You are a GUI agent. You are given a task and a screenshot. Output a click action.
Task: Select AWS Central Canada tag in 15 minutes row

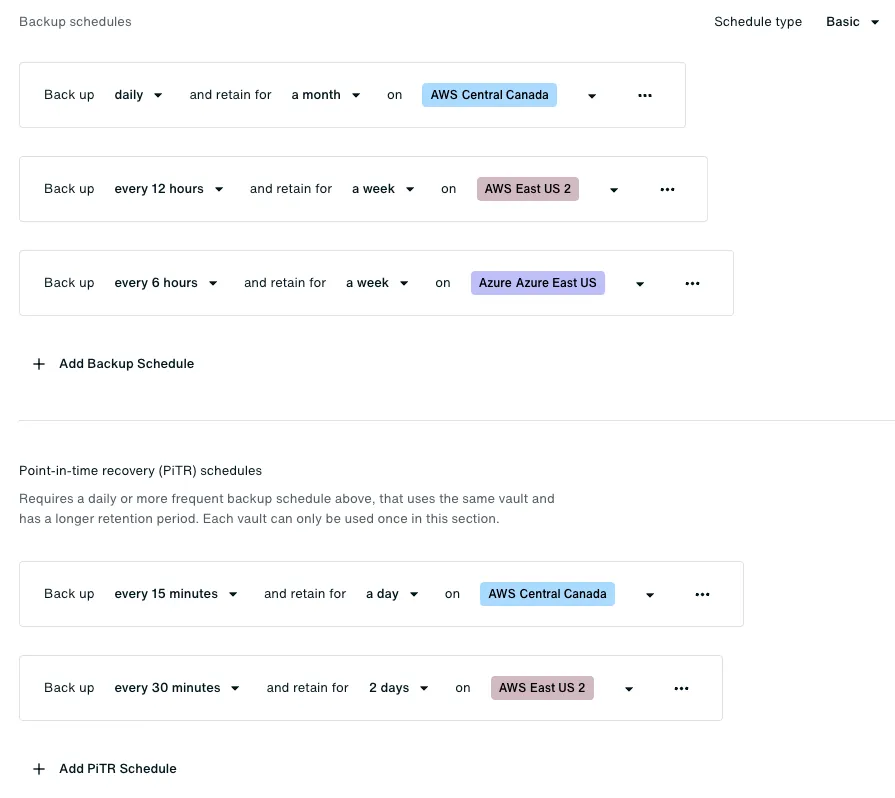(547, 594)
